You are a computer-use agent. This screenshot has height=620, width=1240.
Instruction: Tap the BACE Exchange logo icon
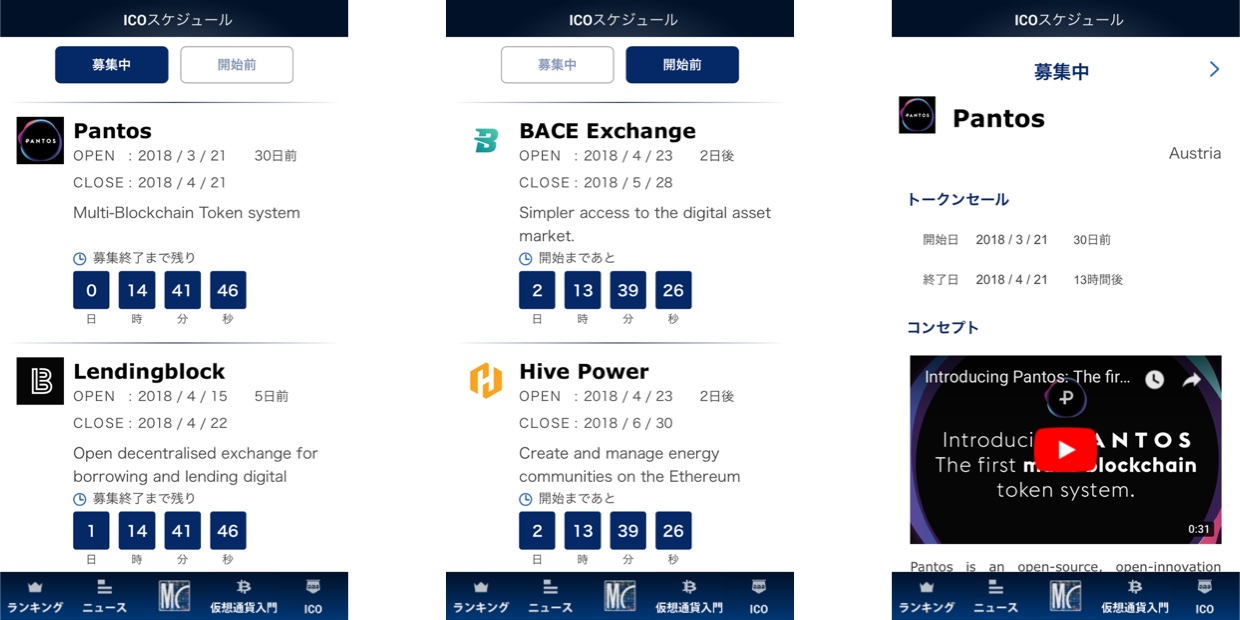(486, 140)
